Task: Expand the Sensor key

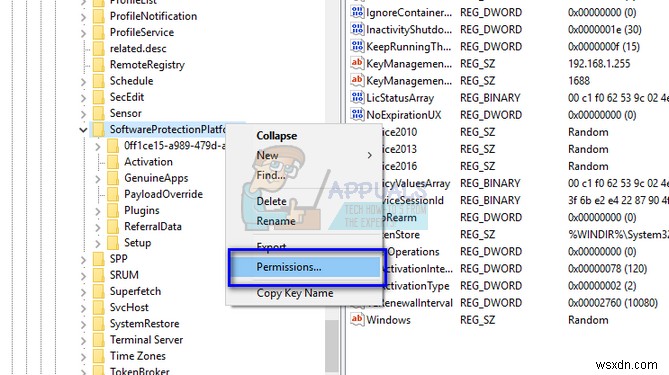Action: coord(84,114)
